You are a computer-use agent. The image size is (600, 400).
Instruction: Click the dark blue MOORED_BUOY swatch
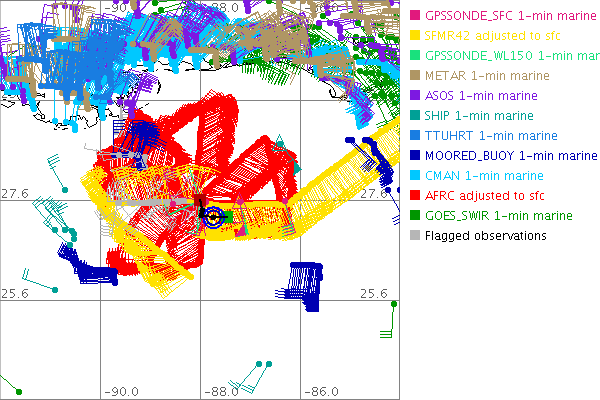[415, 156]
